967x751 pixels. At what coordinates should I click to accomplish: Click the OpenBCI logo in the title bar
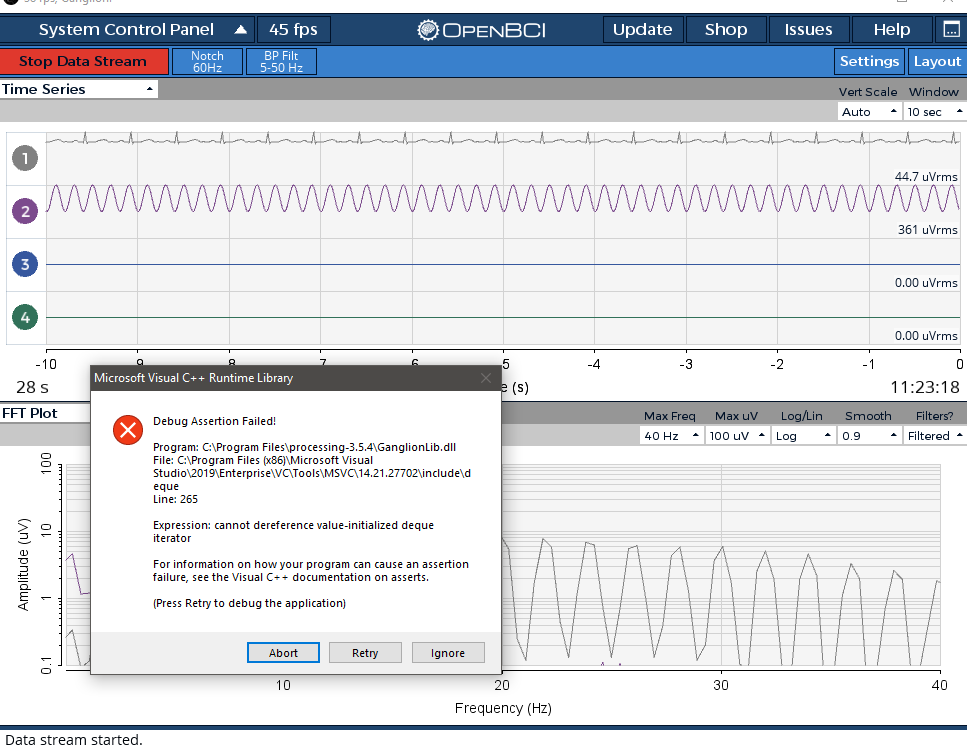click(481, 29)
